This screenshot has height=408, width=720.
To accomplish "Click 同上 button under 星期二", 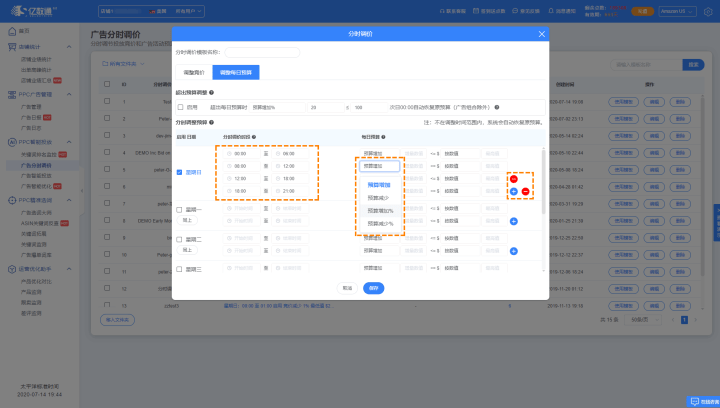I will 187,250.
